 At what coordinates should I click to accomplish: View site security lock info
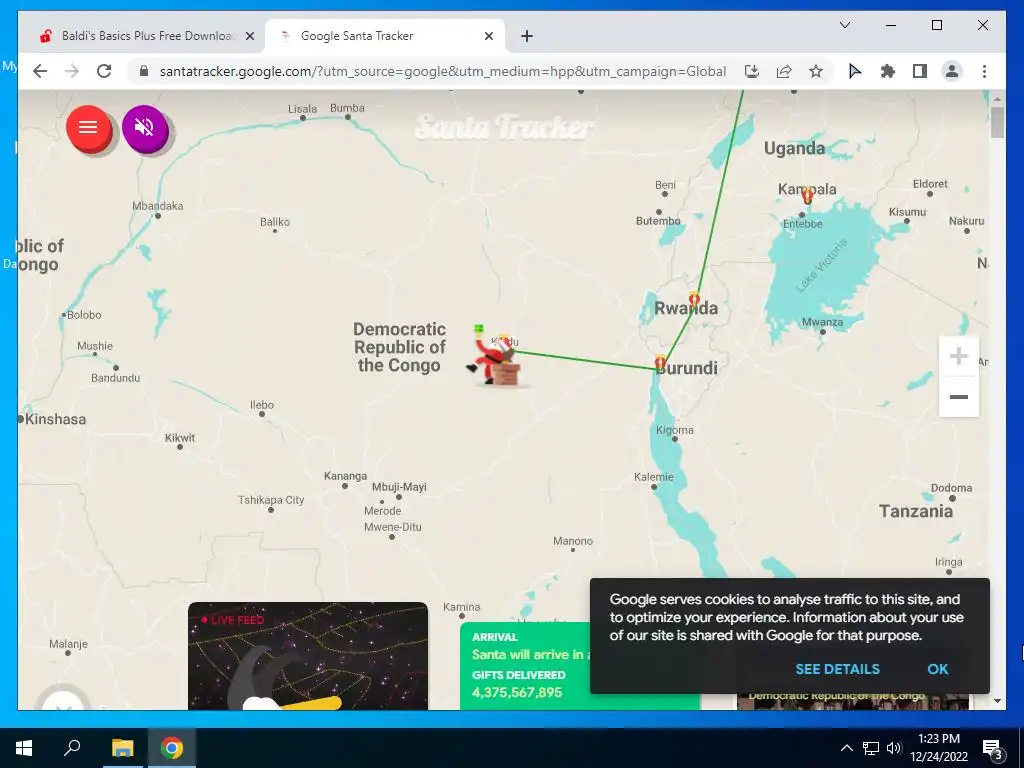click(x=144, y=71)
